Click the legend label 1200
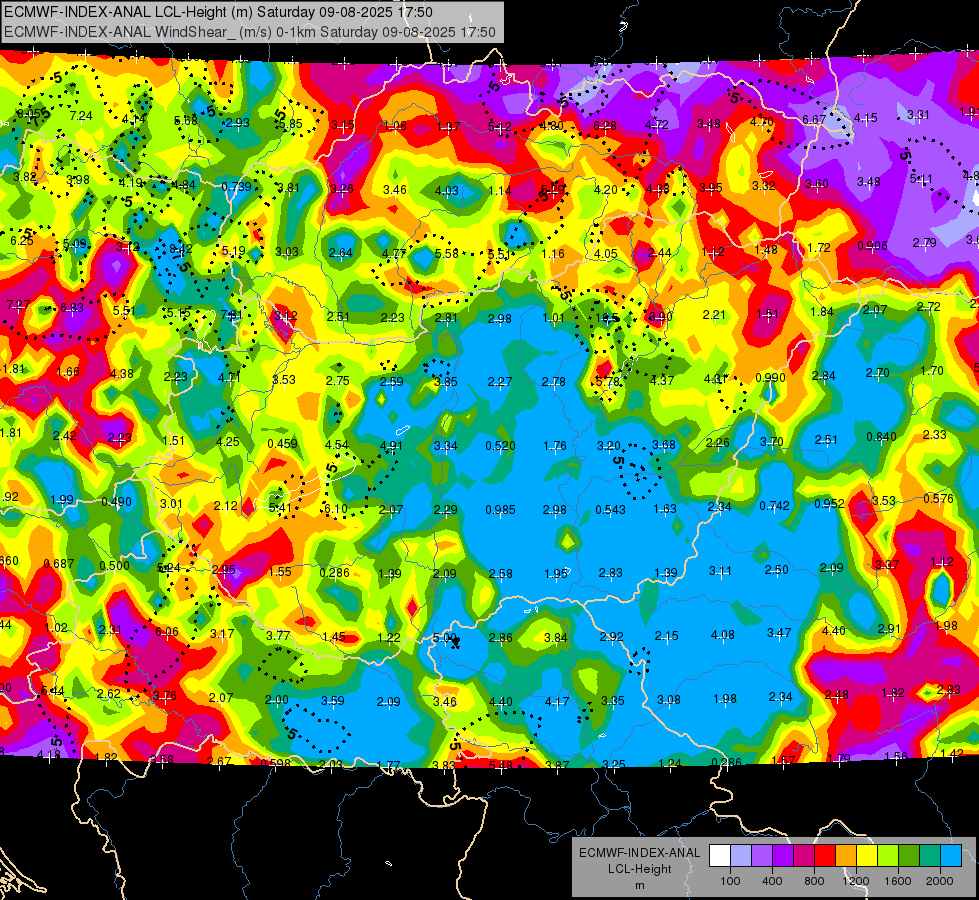 click(855, 881)
